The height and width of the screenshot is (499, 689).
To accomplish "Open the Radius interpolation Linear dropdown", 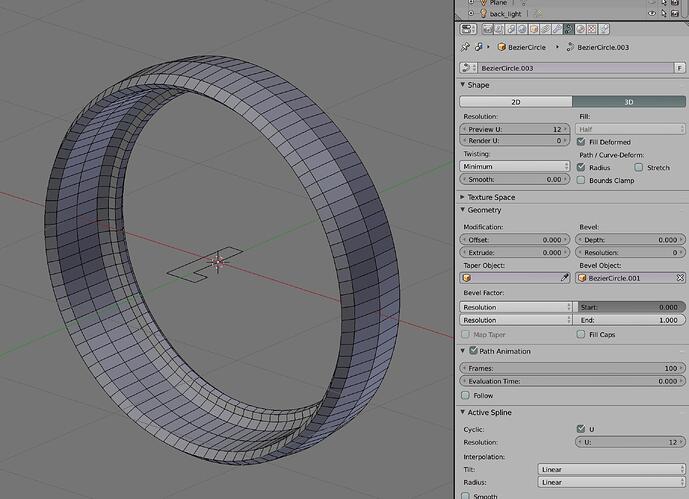I will click(x=611, y=482).
